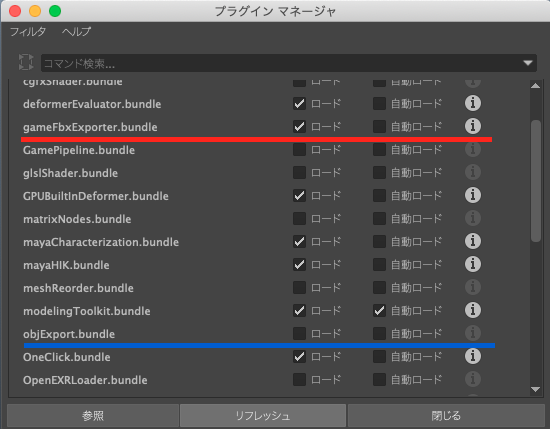Enable auto load for OneClick.bundle

[x=379, y=357]
